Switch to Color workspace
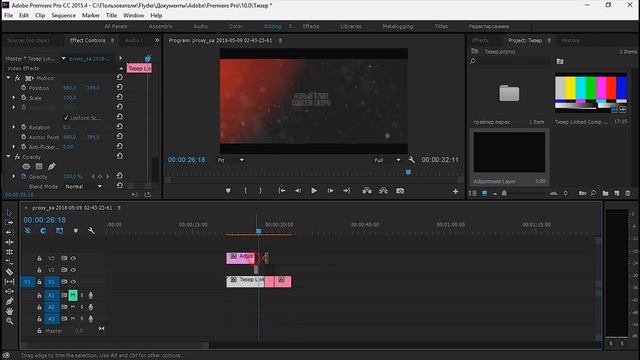Viewport: 640px width, 360px height. (x=236, y=26)
